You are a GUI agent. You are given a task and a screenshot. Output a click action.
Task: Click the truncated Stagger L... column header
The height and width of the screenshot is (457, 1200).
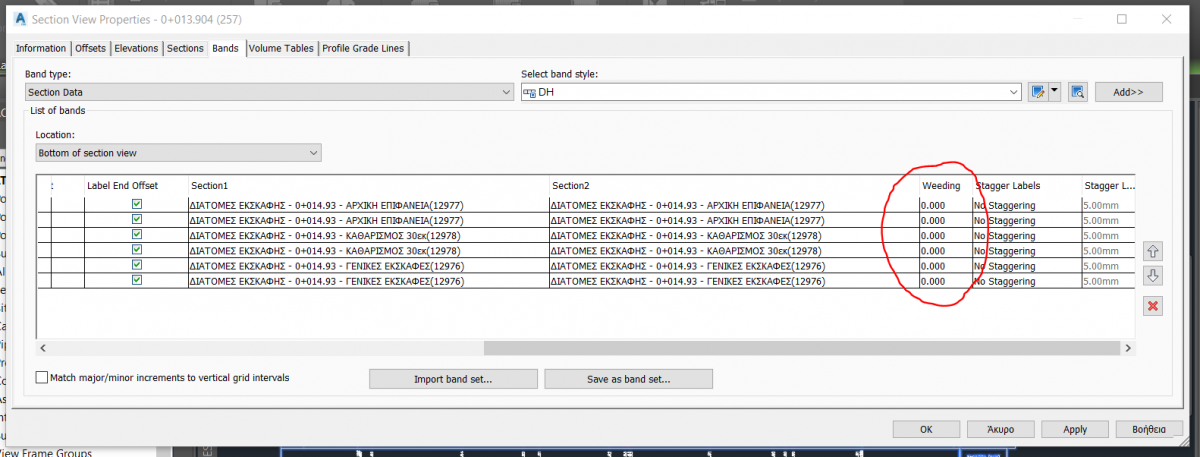coord(1108,185)
